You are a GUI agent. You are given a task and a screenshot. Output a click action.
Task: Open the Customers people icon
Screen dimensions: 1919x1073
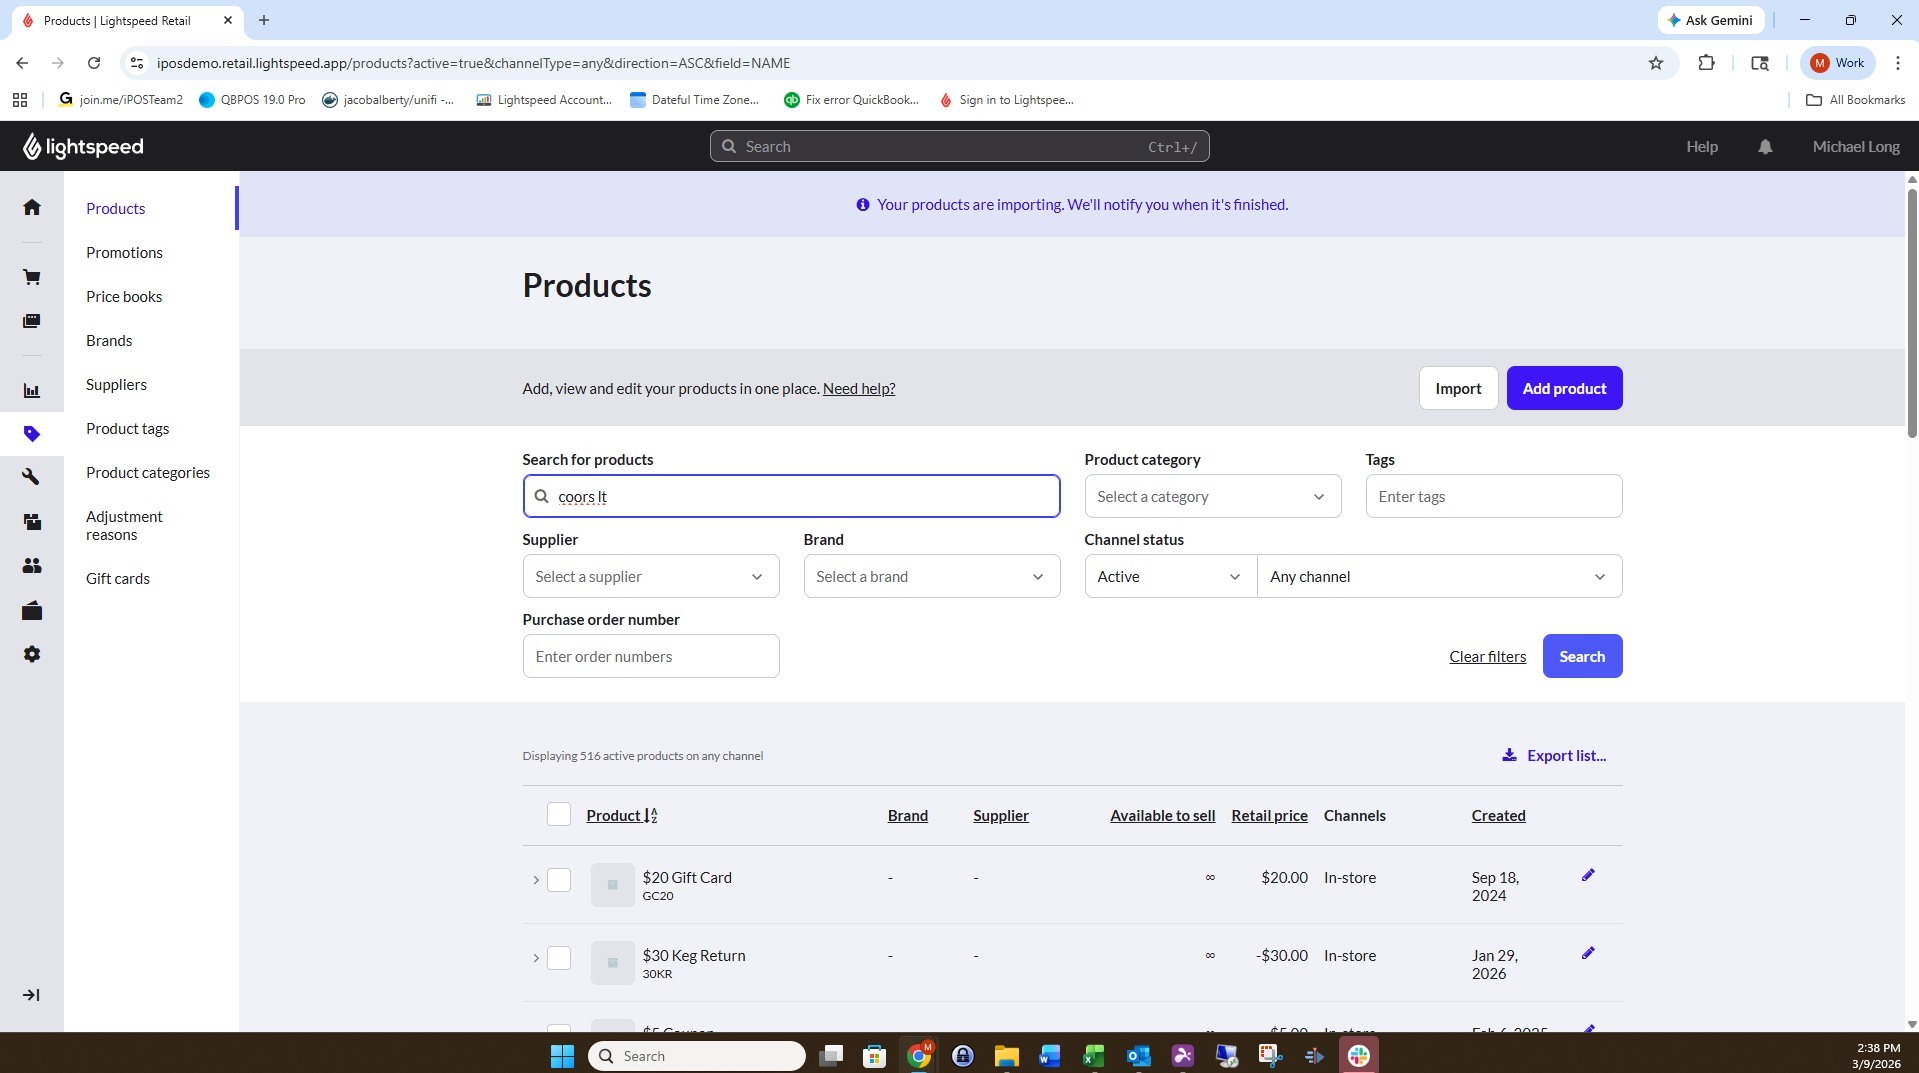tap(32, 566)
